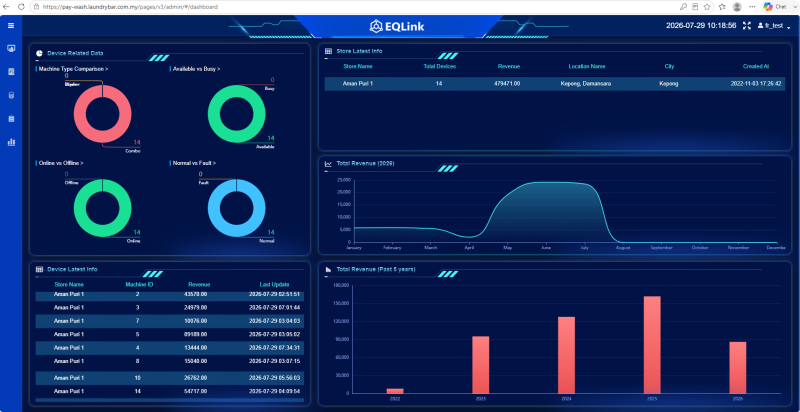800x412 pixels.
Task: Click device revenue value 15040.00
Action: pyautogui.click(x=195, y=361)
